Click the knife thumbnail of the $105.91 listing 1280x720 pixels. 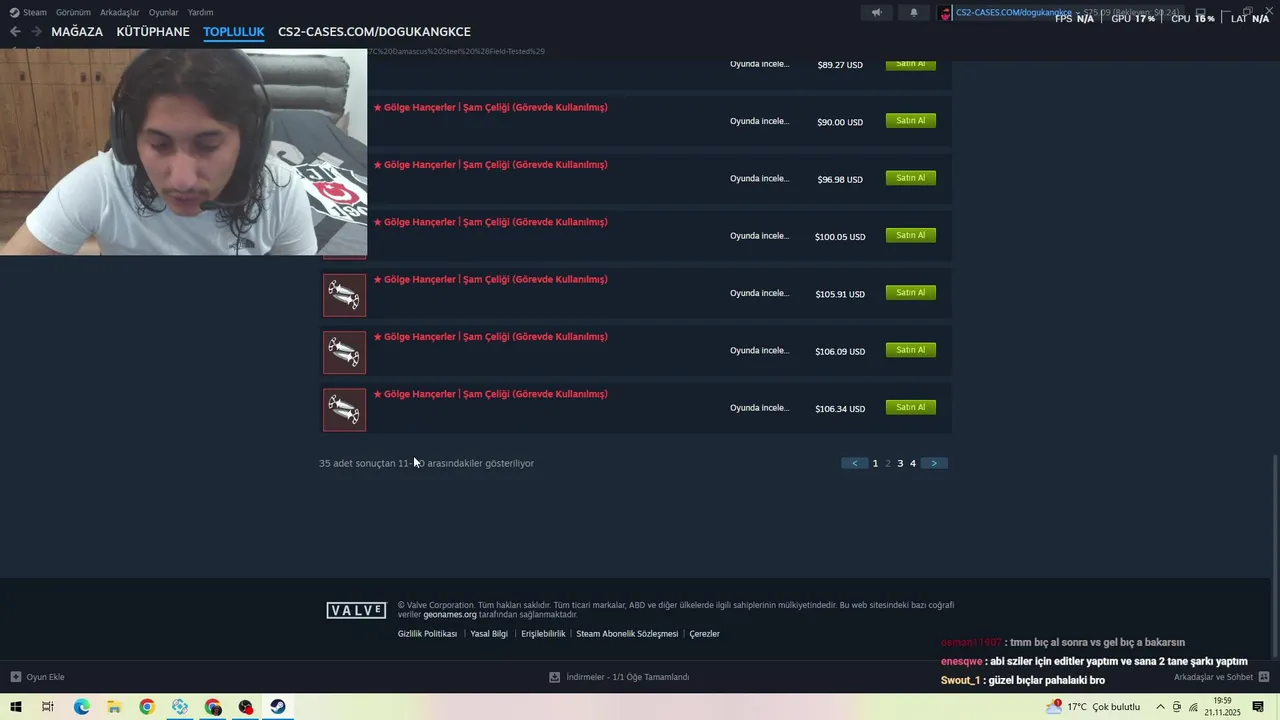click(344, 295)
